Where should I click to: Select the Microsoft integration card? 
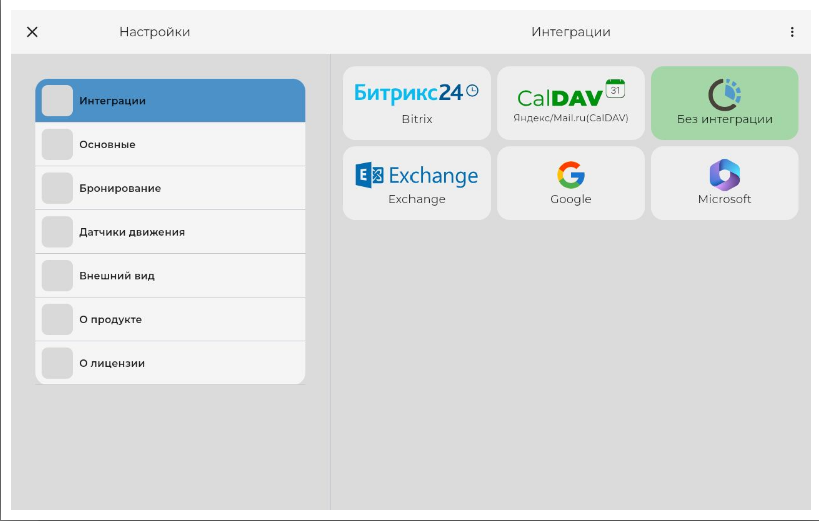tap(724, 183)
